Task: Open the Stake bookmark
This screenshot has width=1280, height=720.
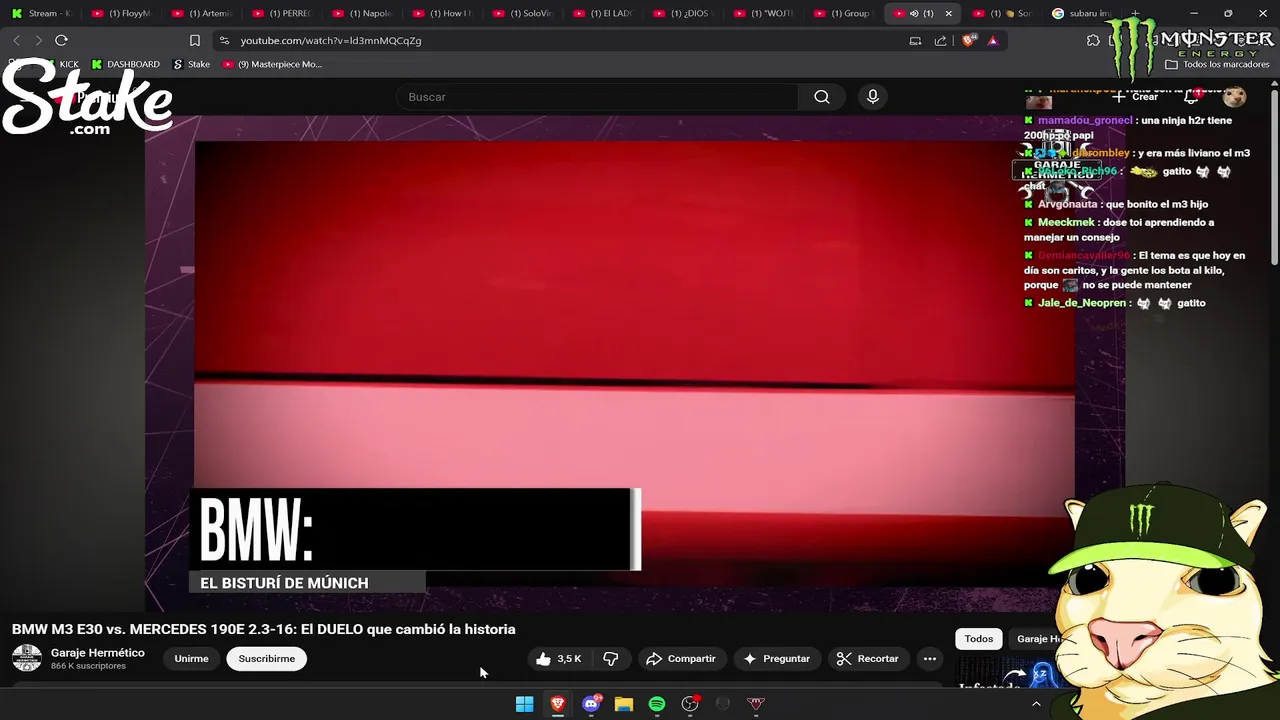Action: tap(192, 64)
